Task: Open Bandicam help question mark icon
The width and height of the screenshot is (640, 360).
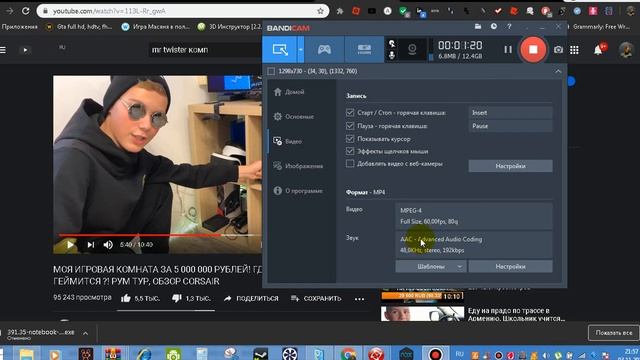Action: [509, 27]
